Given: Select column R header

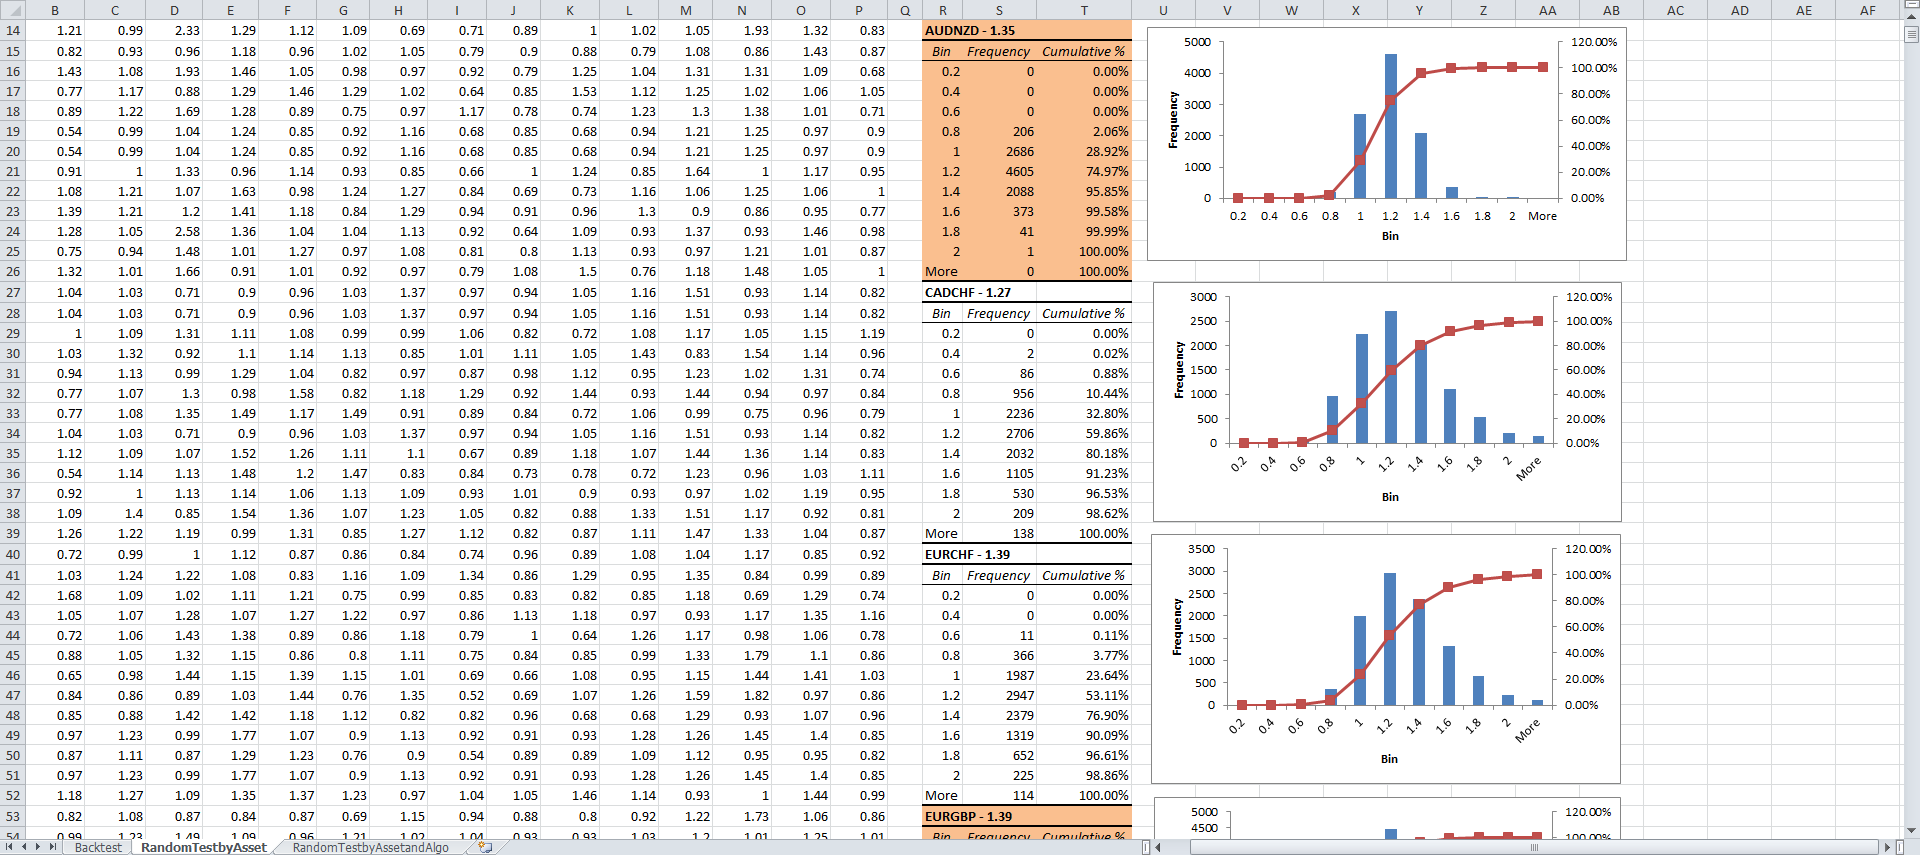Looking at the screenshot, I should [x=943, y=10].
